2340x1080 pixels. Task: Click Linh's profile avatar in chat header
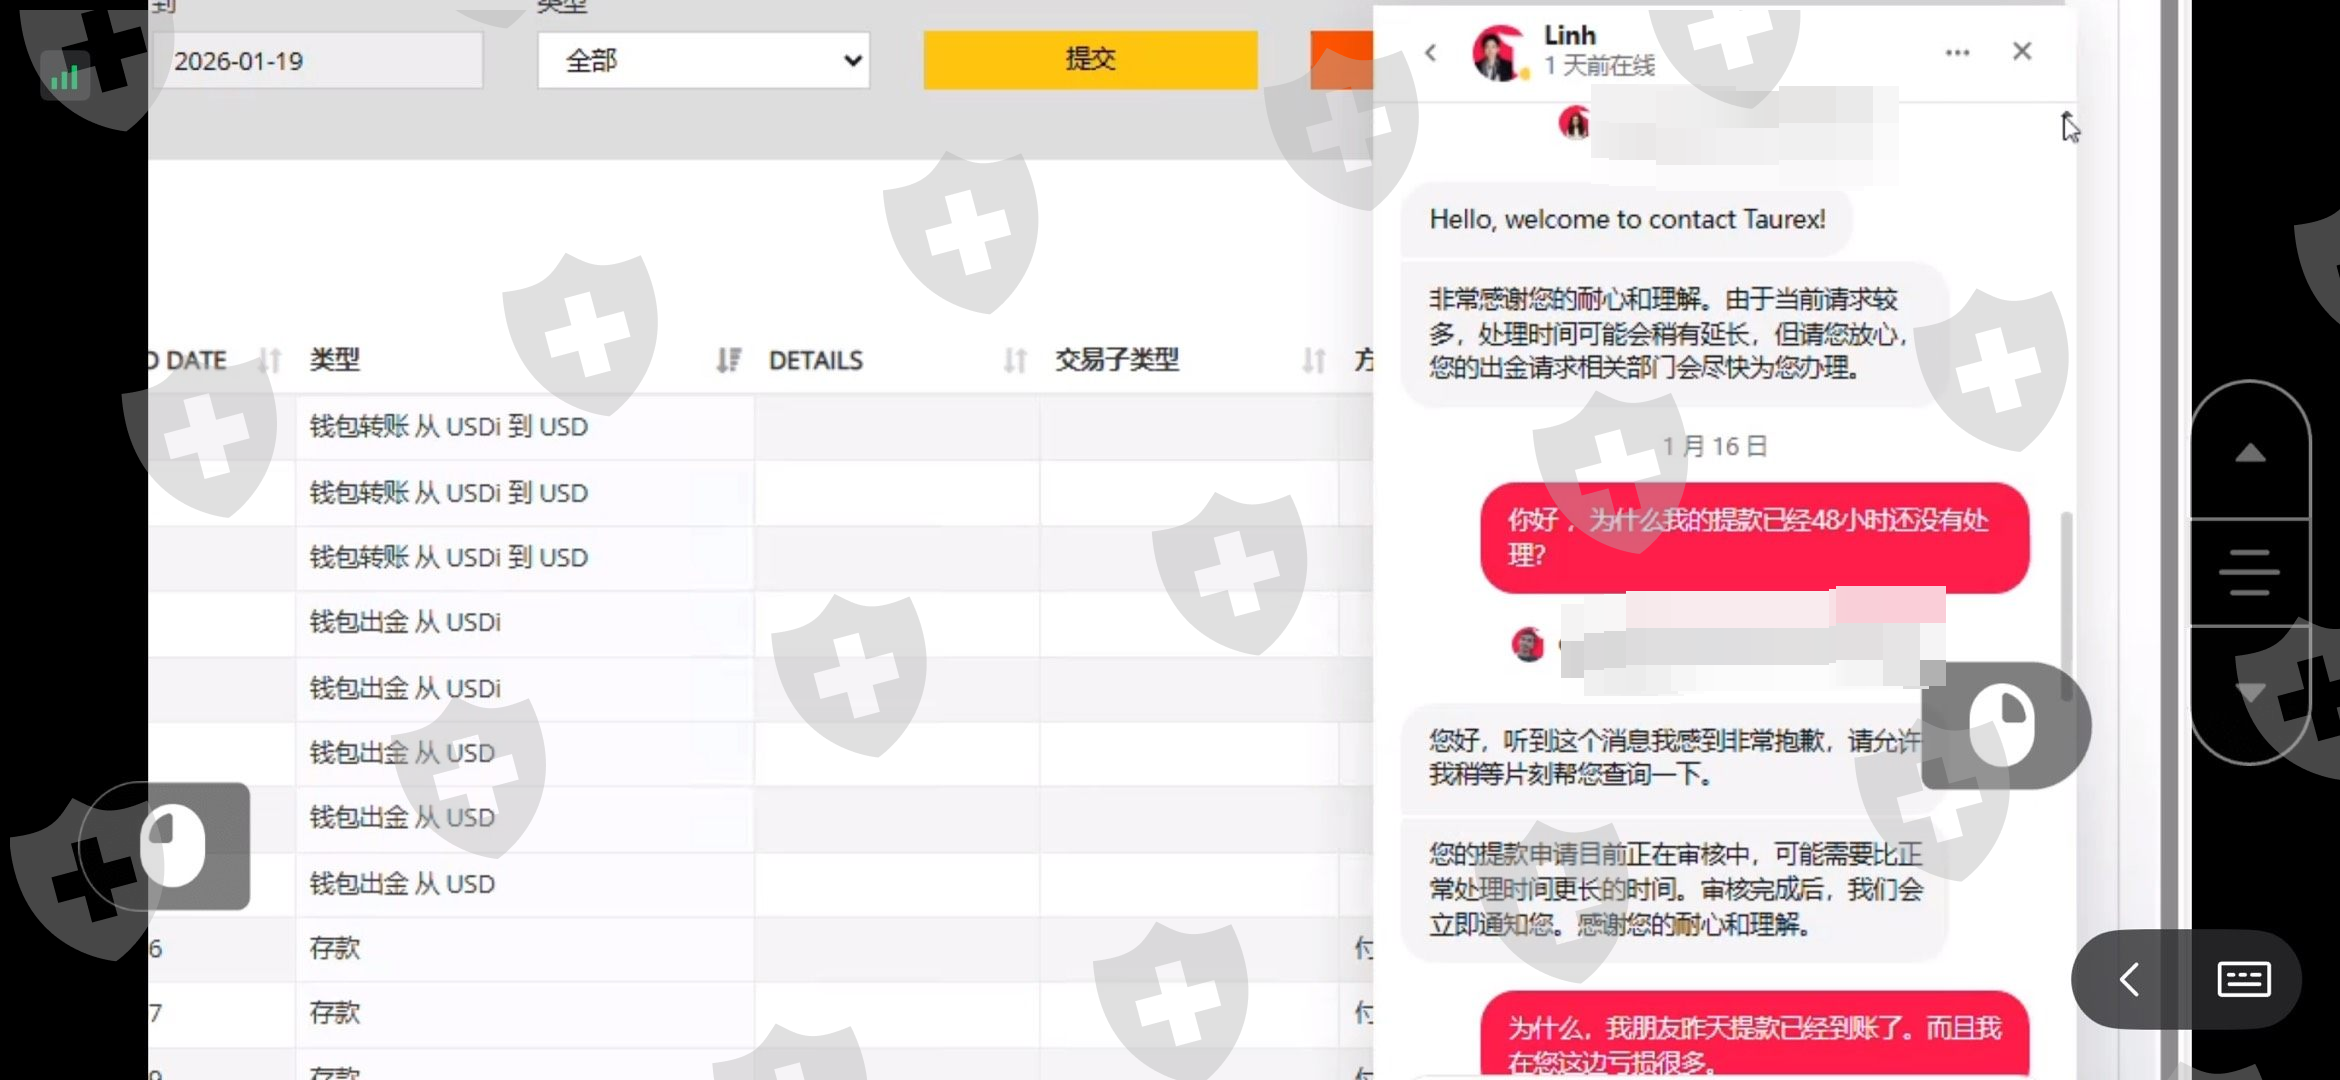1499,53
